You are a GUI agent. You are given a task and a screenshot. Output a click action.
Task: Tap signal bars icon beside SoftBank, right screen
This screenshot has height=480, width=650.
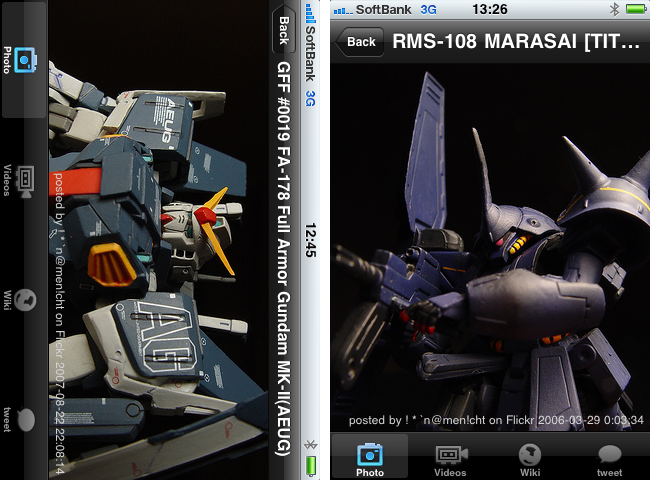pos(343,10)
